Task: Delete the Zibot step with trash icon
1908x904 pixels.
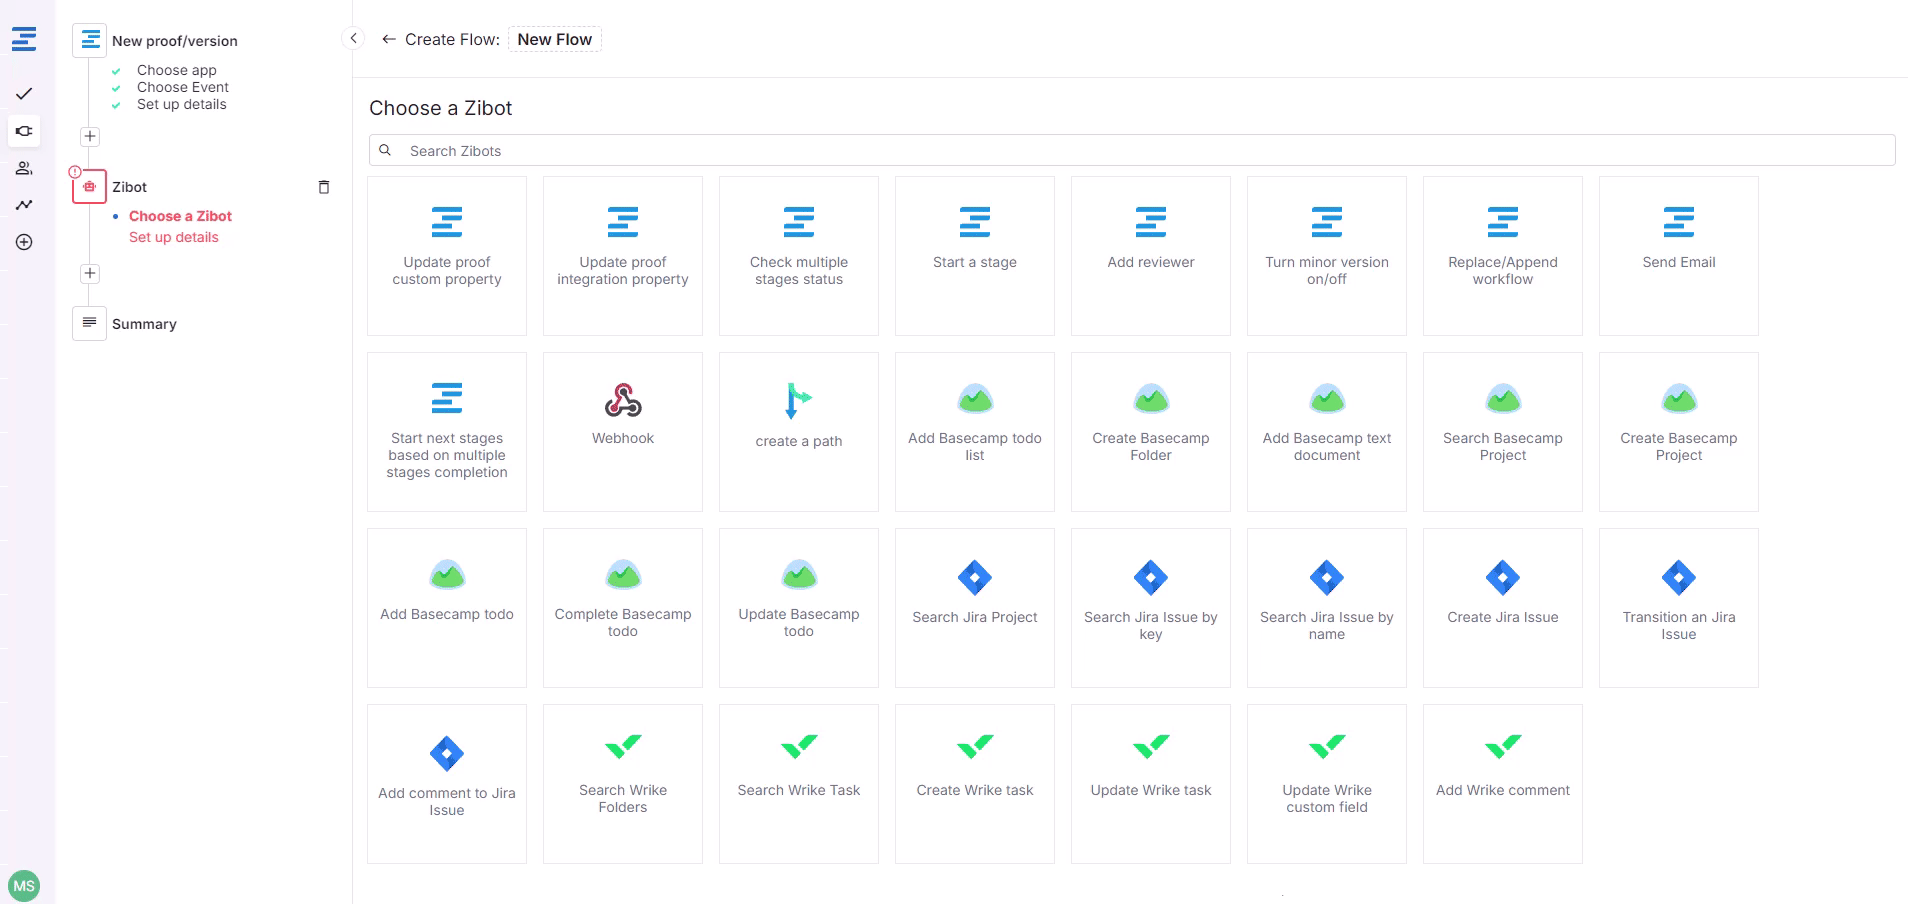Action: (x=323, y=187)
